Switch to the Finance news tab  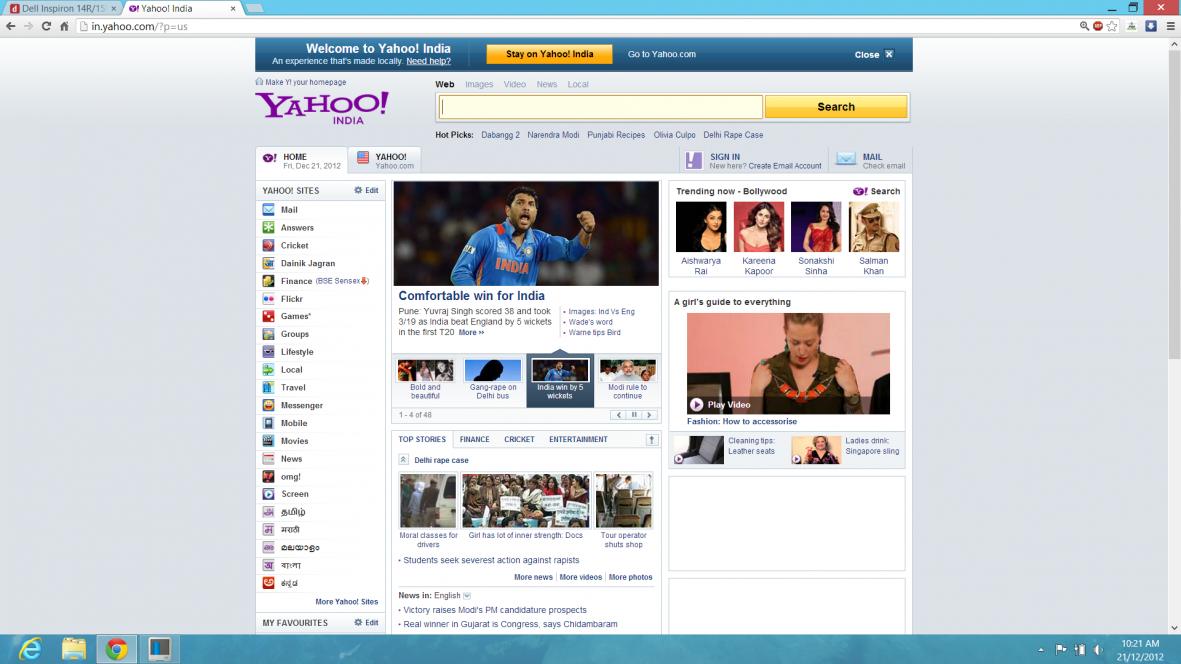pyautogui.click(x=474, y=439)
